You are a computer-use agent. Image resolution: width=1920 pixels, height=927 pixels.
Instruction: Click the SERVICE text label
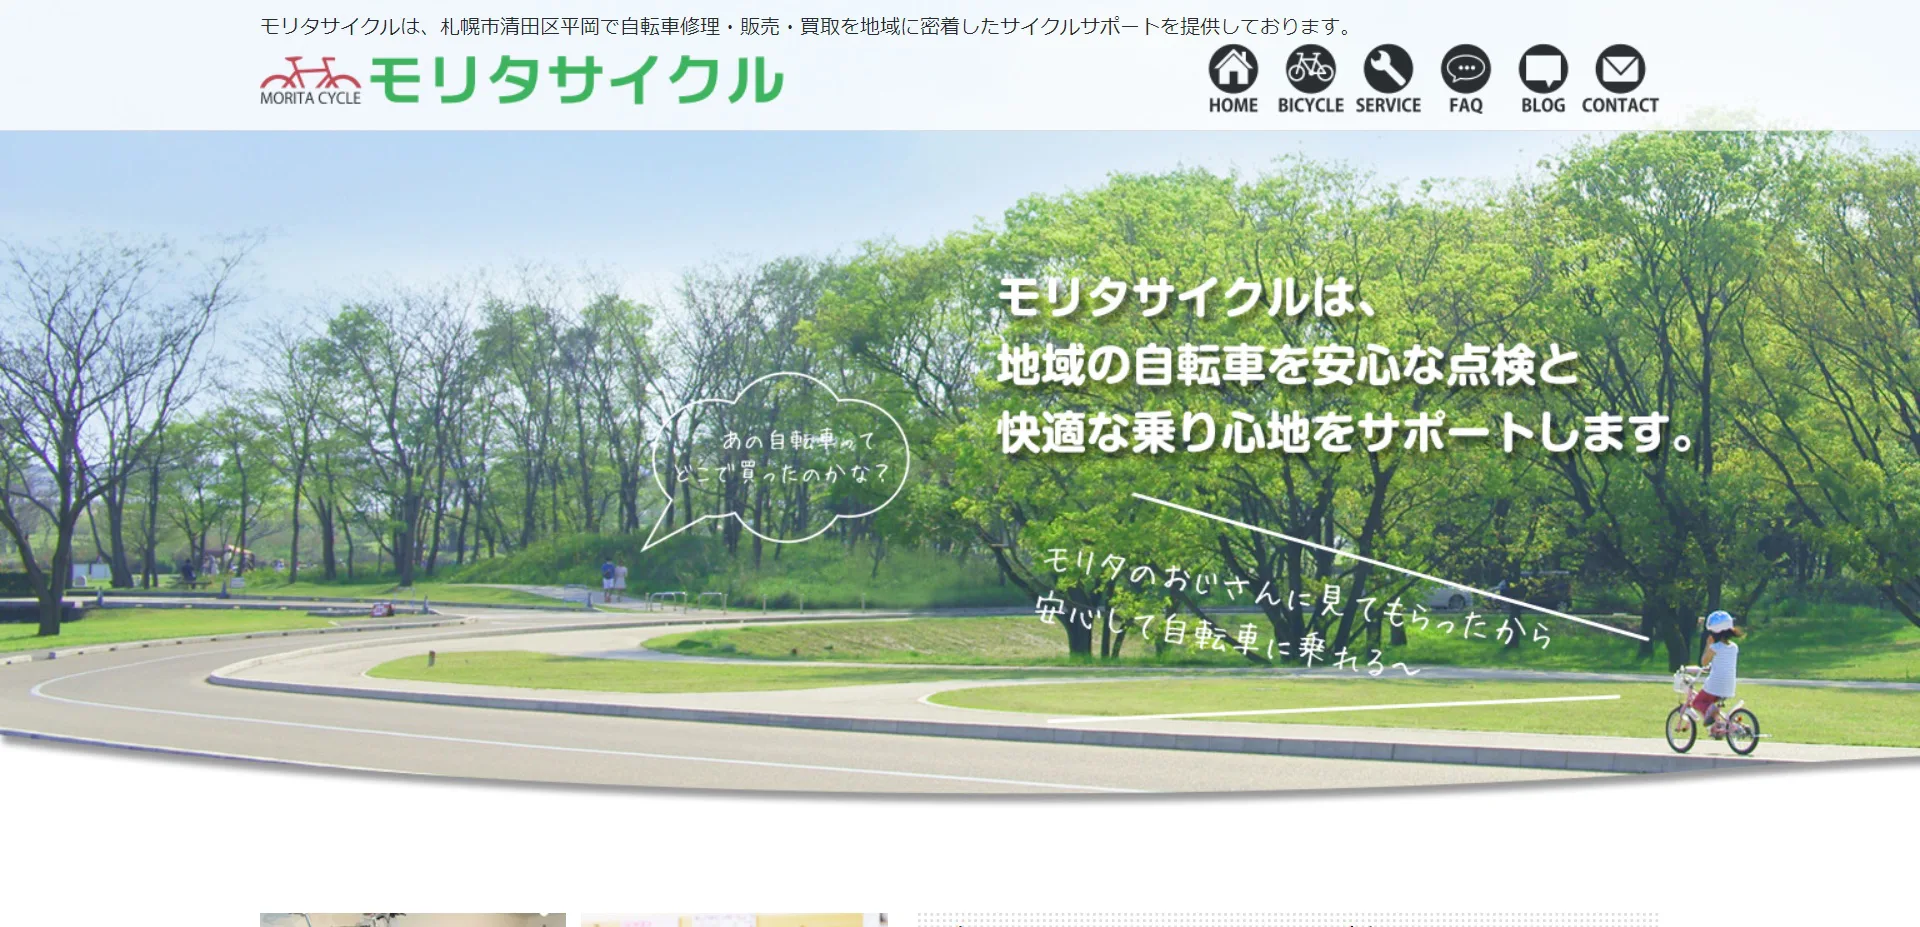click(1388, 105)
